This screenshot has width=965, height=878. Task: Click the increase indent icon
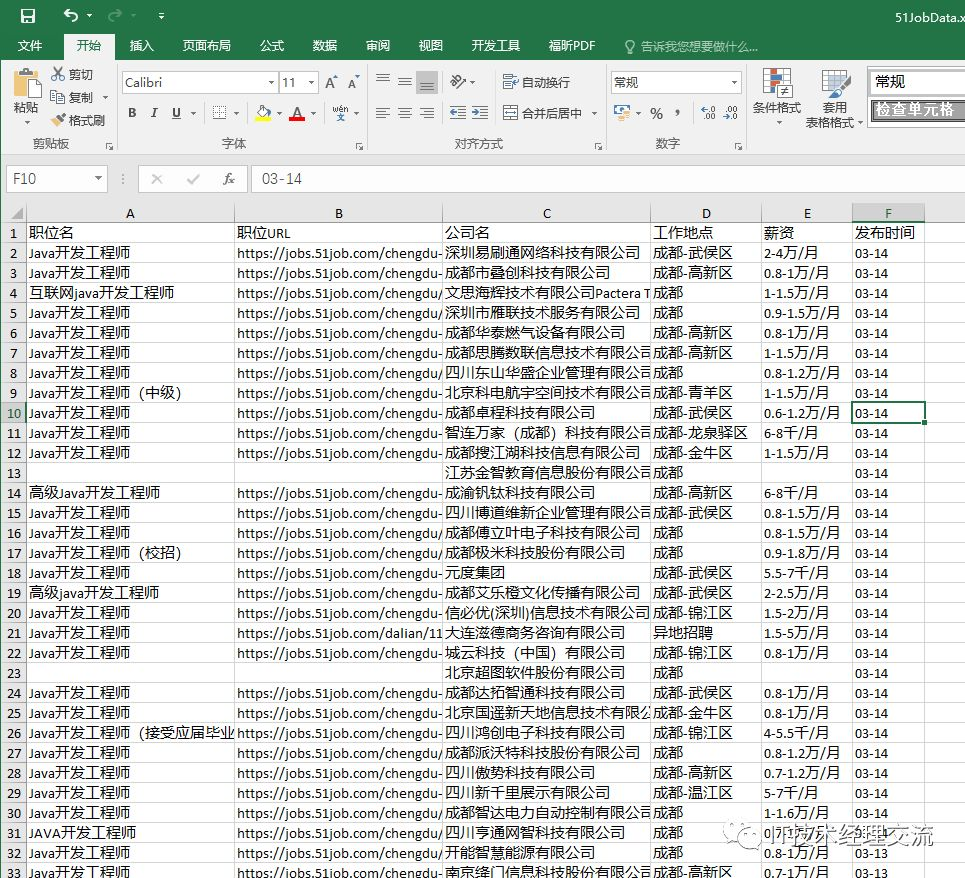(x=480, y=113)
